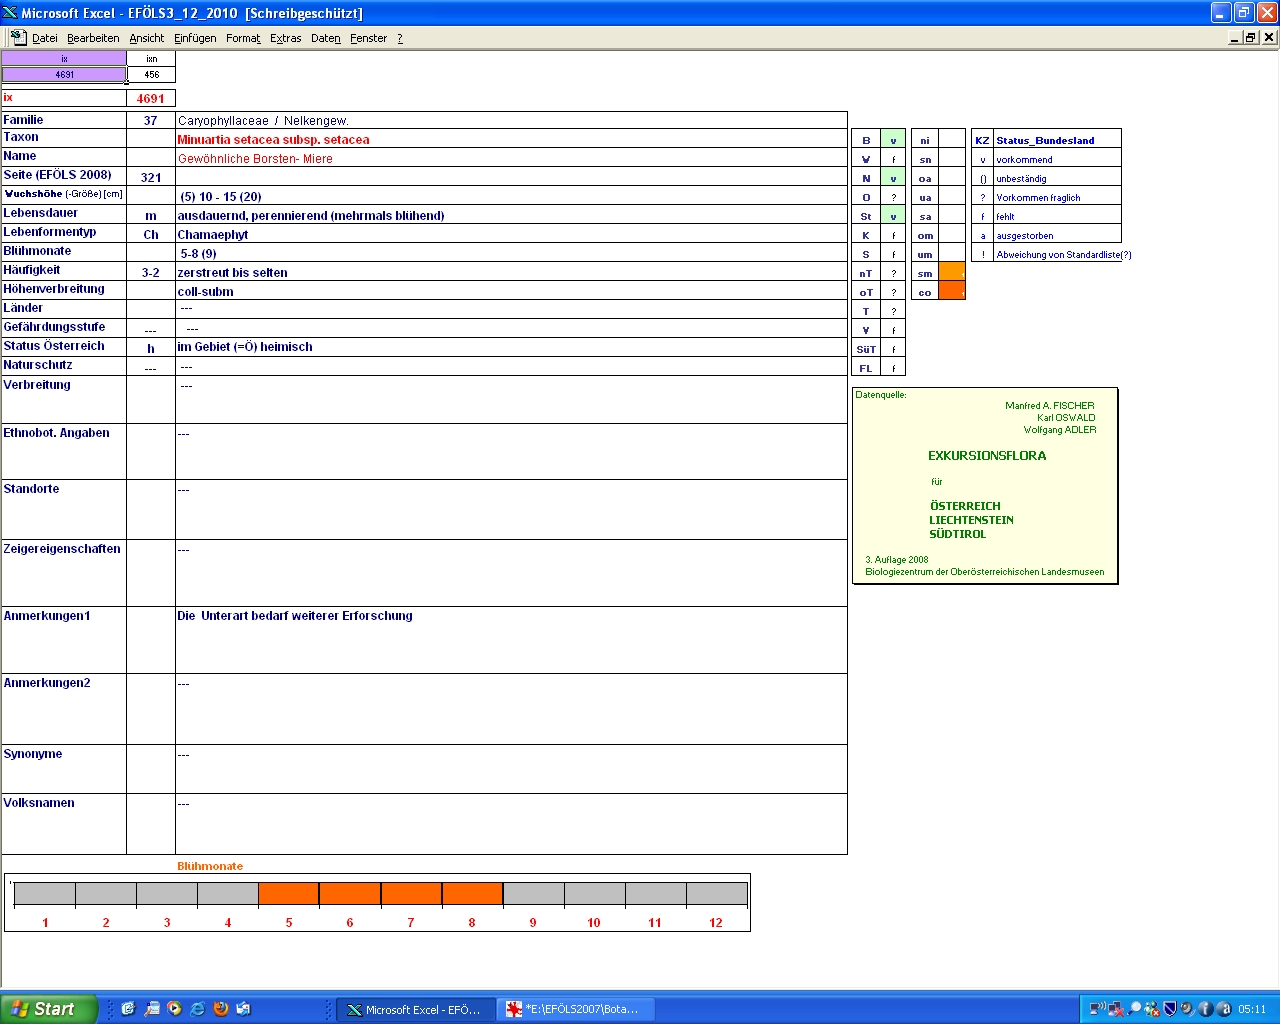This screenshot has height=1024, width=1280.
Task: Click month label 12 under Blühmonate bar
Action: [x=716, y=923]
